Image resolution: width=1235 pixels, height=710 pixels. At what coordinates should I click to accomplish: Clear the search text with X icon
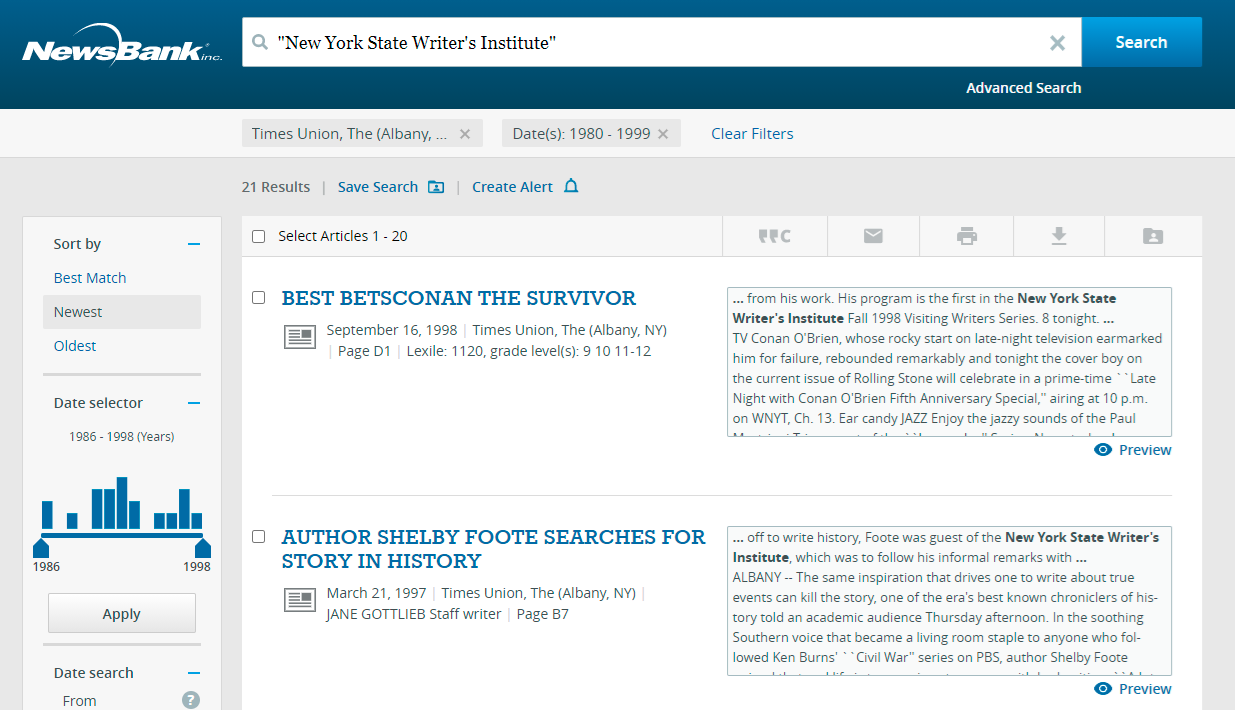(x=1057, y=43)
